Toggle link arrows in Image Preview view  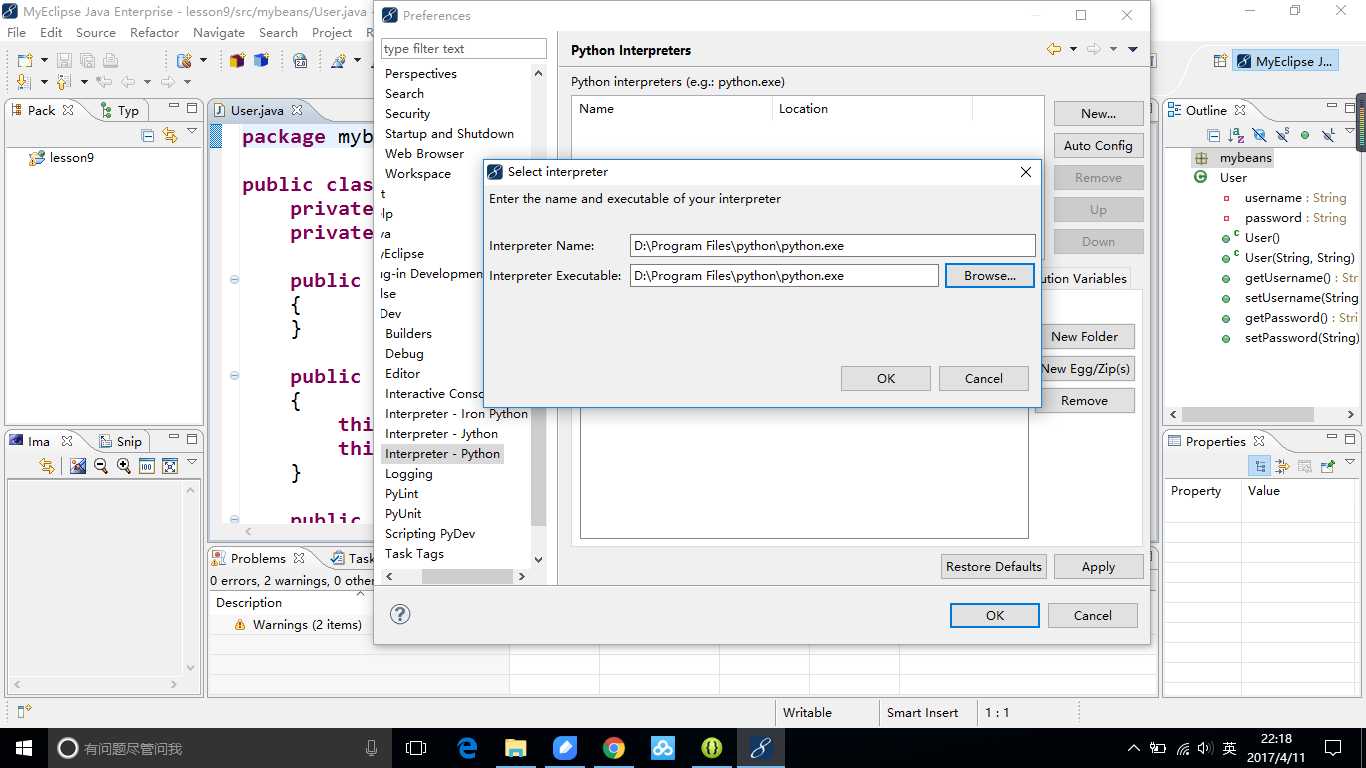point(47,466)
